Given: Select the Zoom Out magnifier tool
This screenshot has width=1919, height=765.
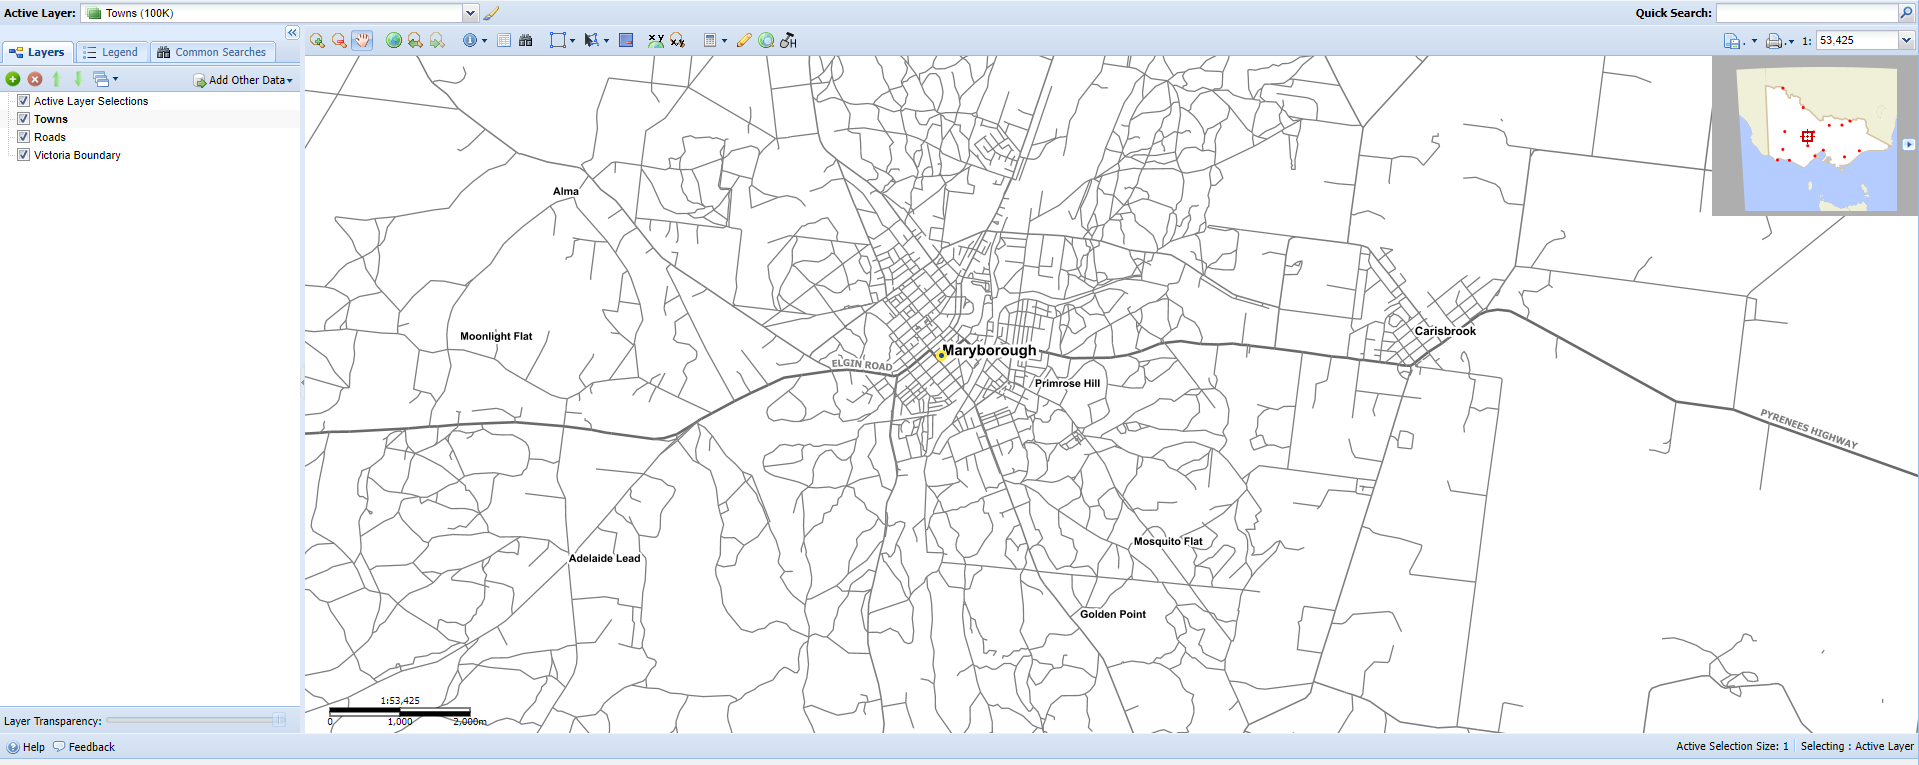Looking at the screenshot, I should (339, 41).
